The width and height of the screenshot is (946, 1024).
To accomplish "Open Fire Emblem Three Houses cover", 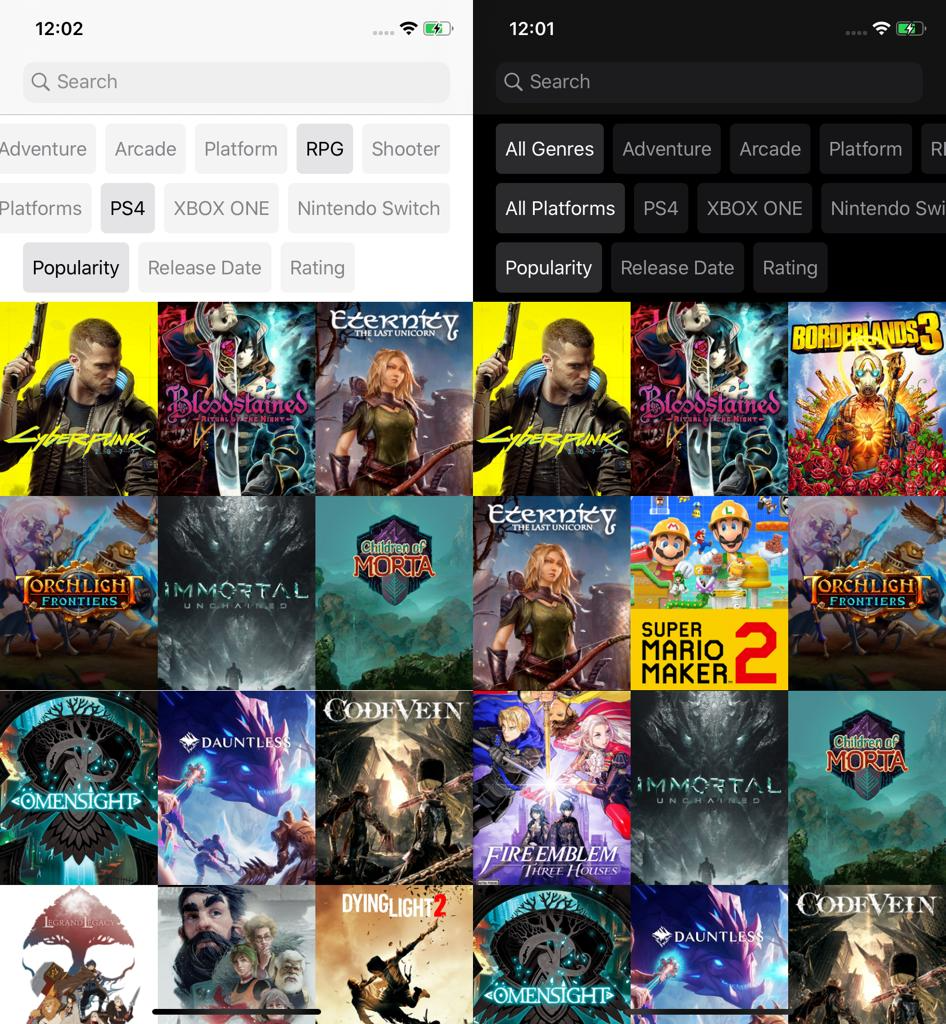I will click(552, 788).
